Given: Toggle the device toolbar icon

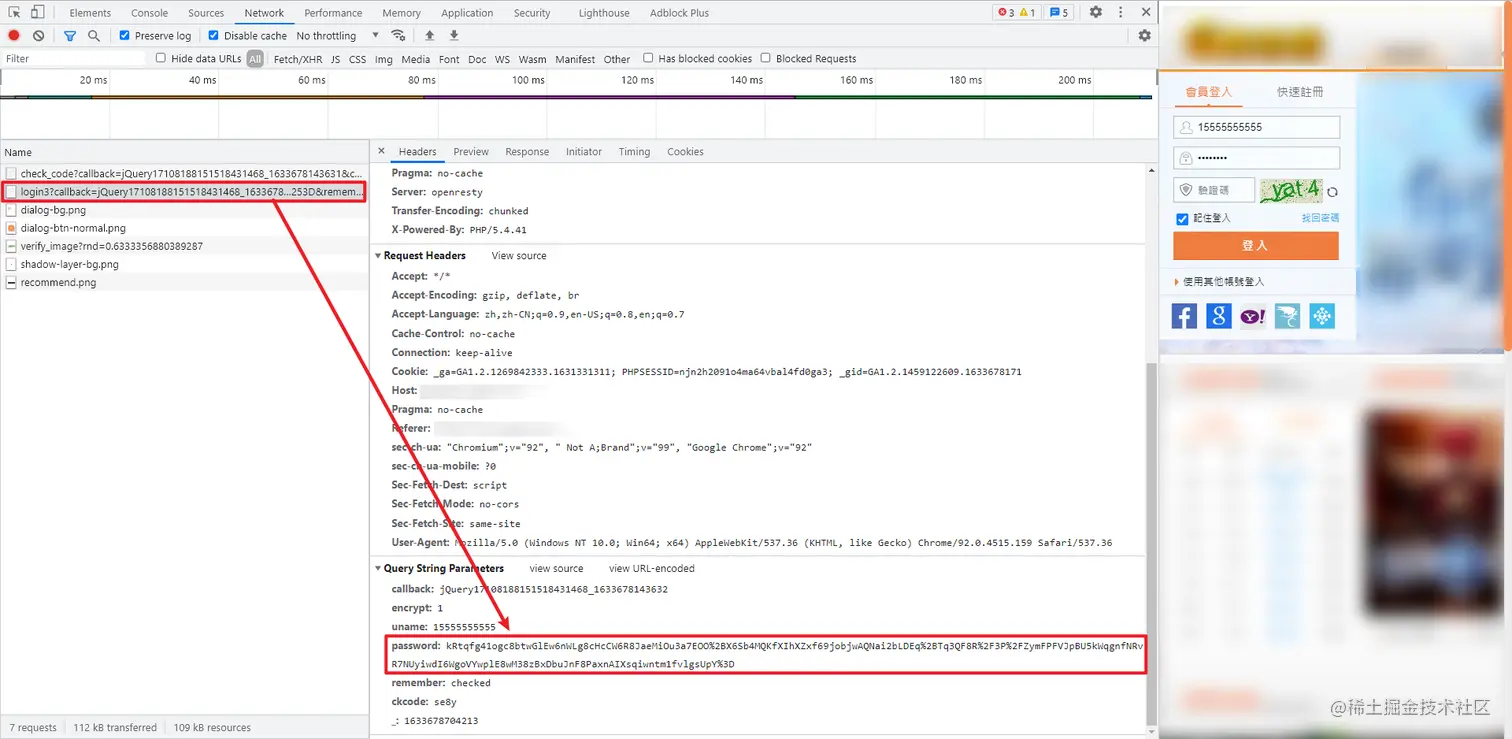Looking at the screenshot, I should coord(37,12).
